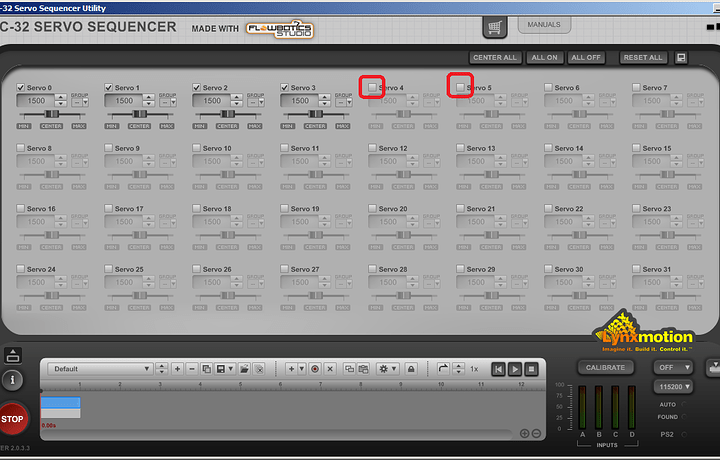The image size is (720, 460).
Task: Open the gear settings icon in the toolbar
Action: click(x=383, y=369)
